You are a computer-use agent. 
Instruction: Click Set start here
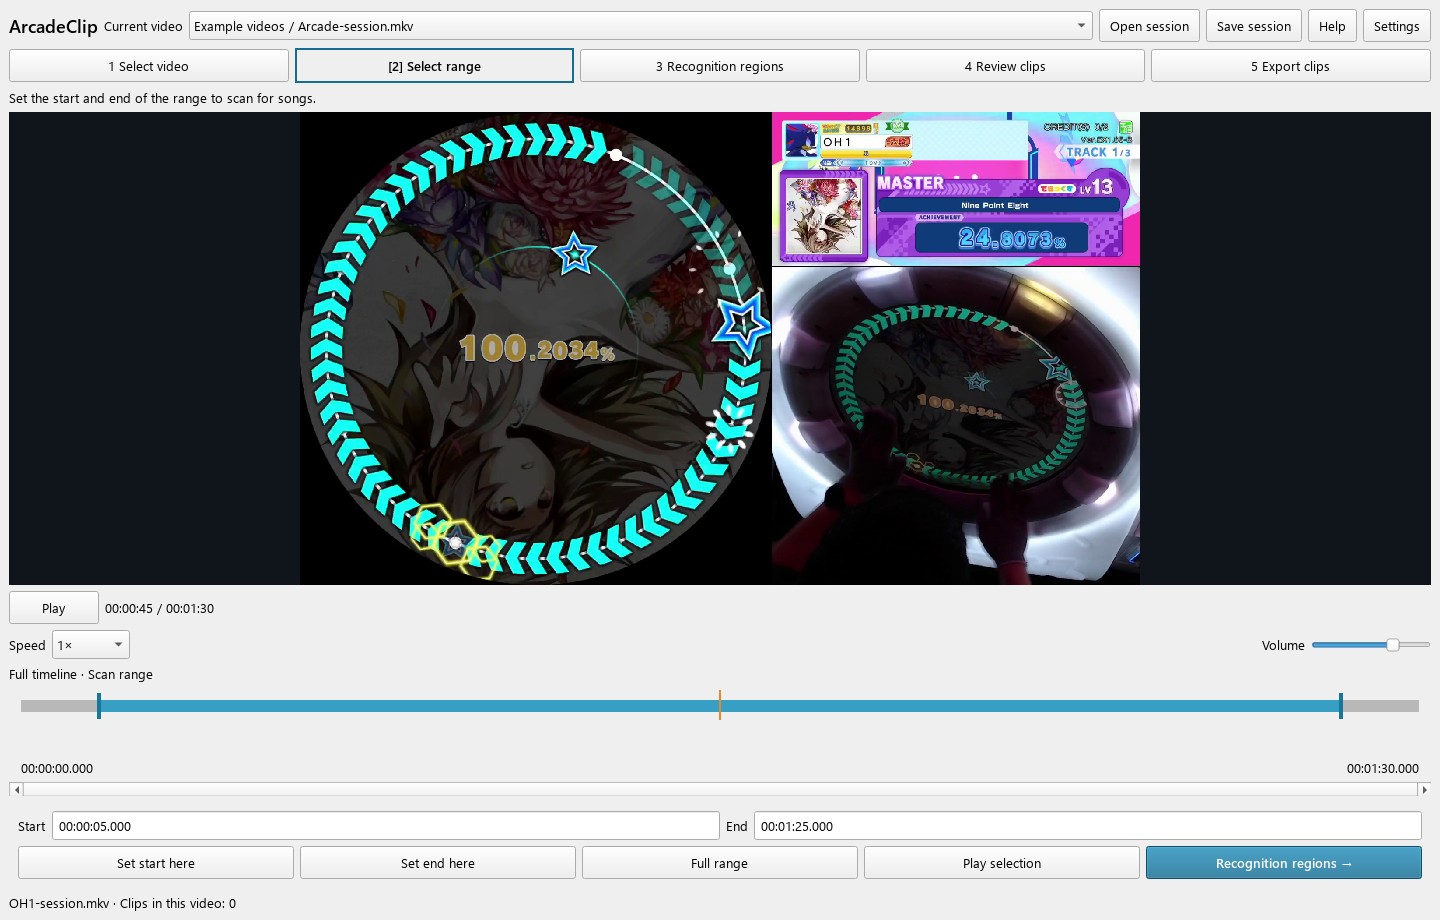[x=156, y=863]
